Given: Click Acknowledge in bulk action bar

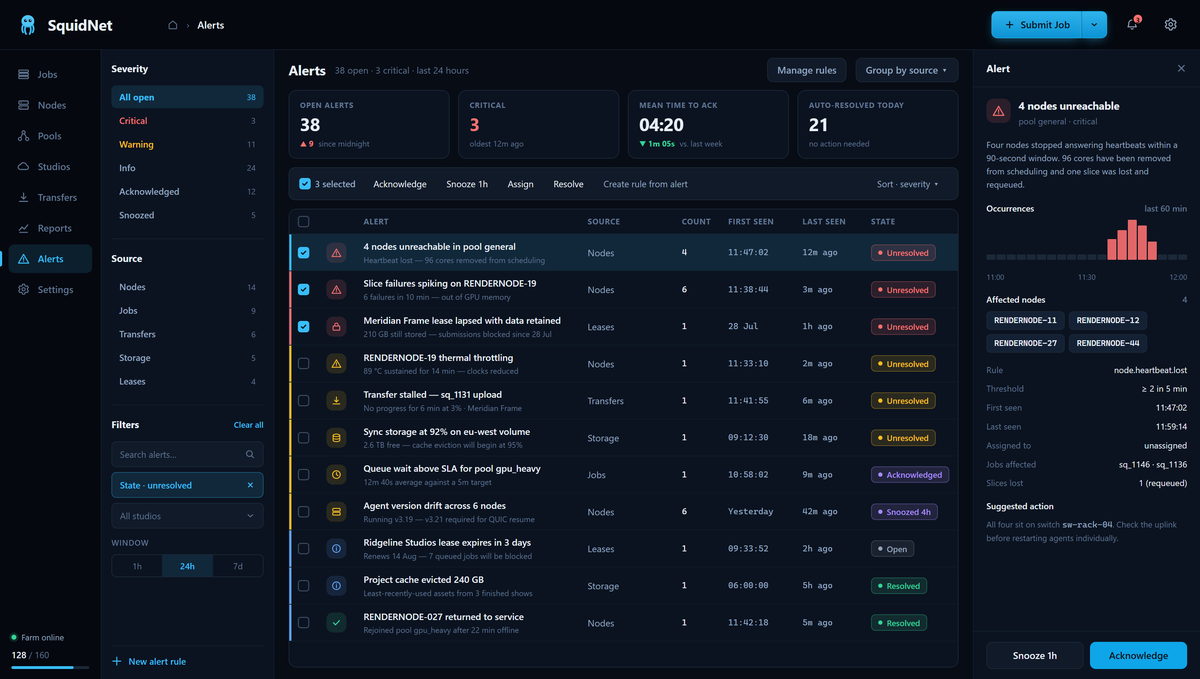Looking at the screenshot, I should (x=400, y=184).
